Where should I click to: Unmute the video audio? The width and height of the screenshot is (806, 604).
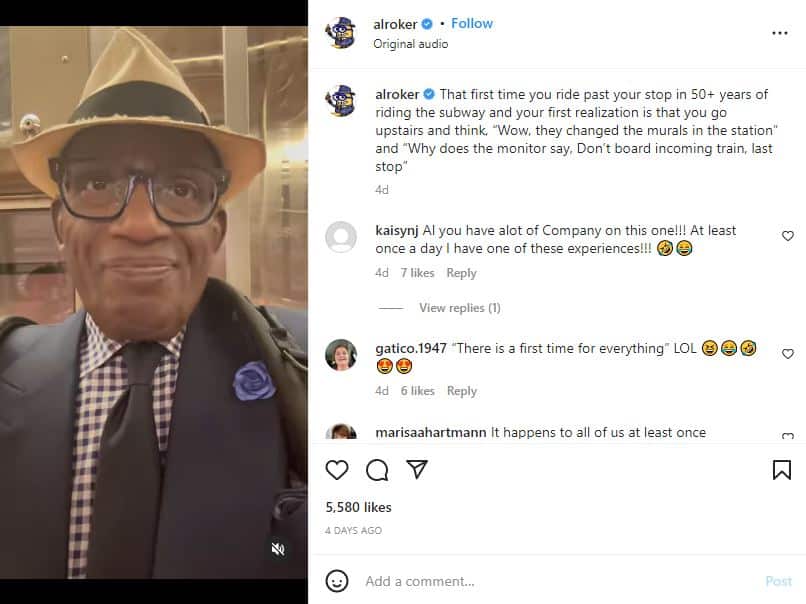coord(278,548)
